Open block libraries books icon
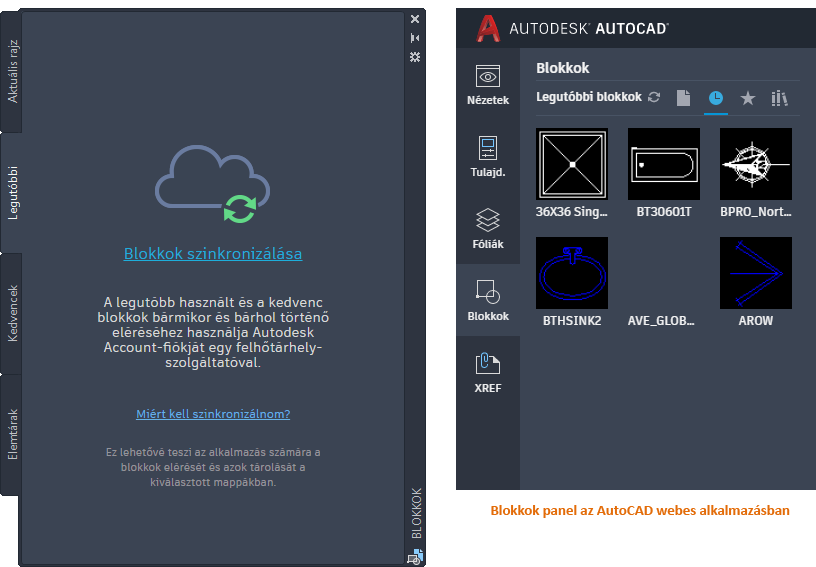Viewport: 816px width, 567px height. 779,98
